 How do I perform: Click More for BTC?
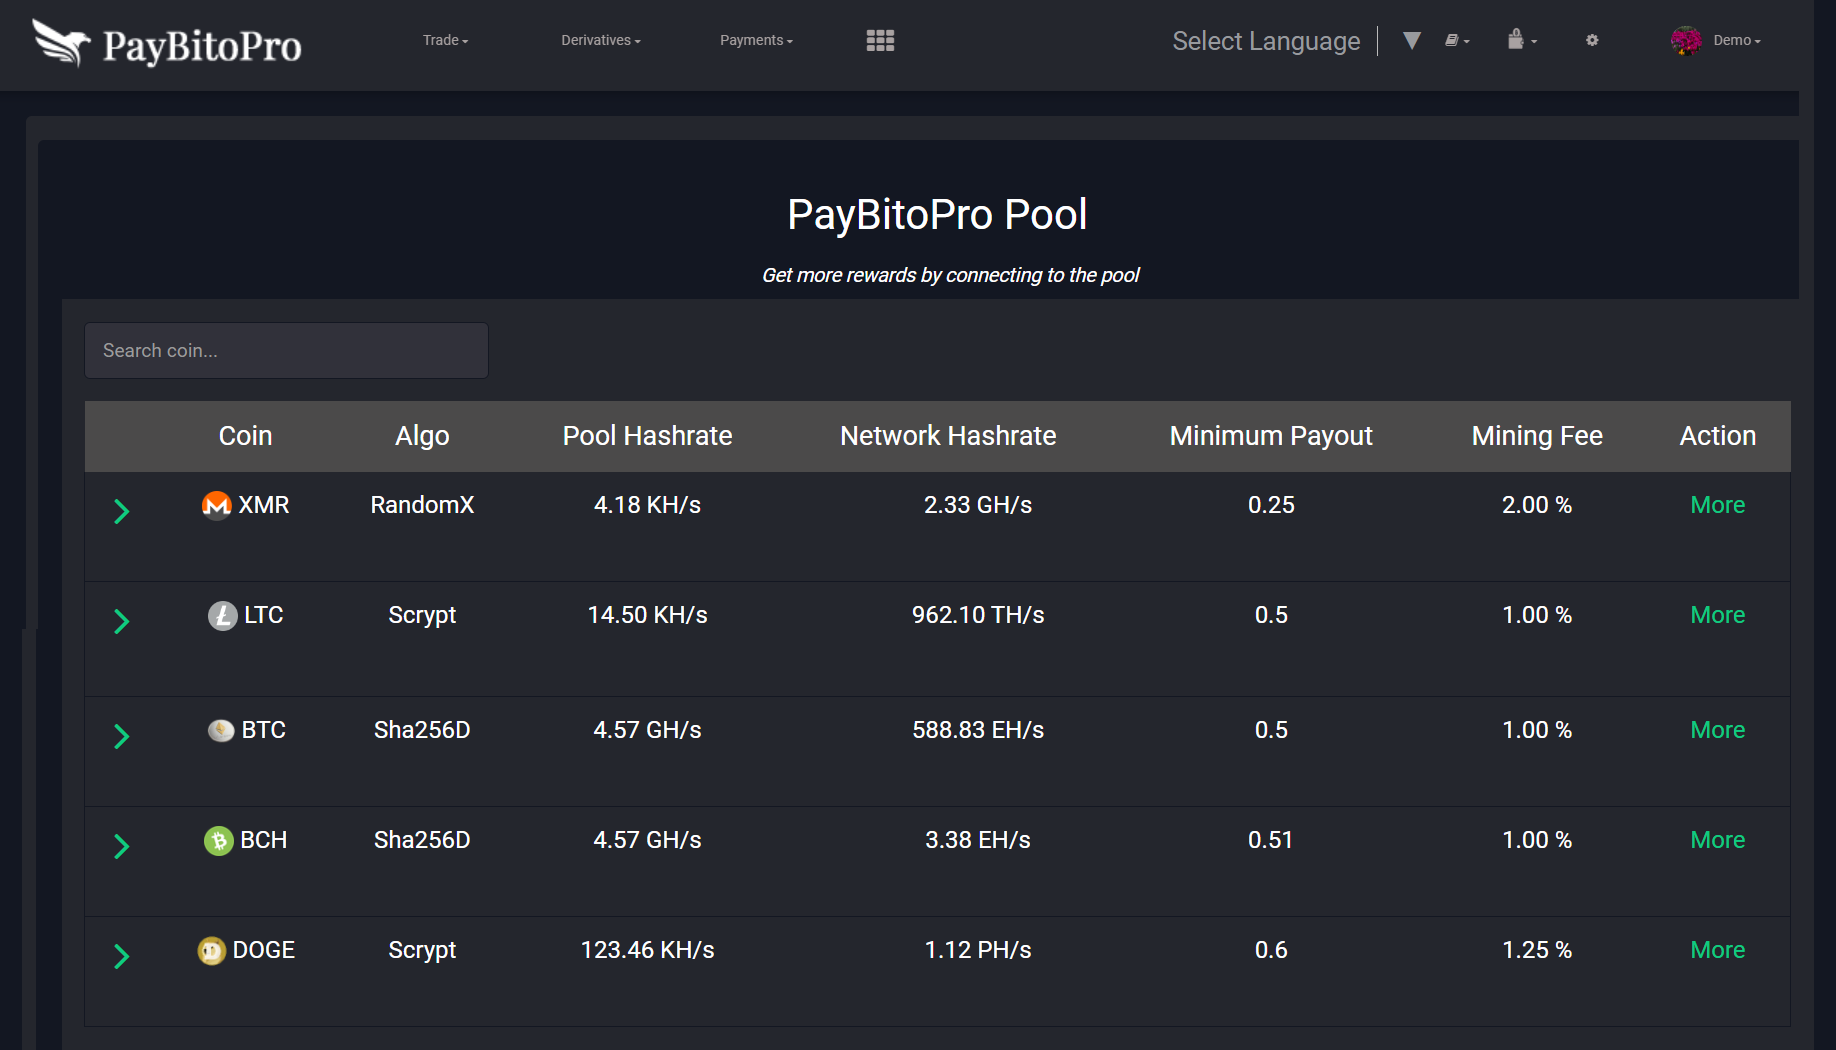(x=1717, y=730)
